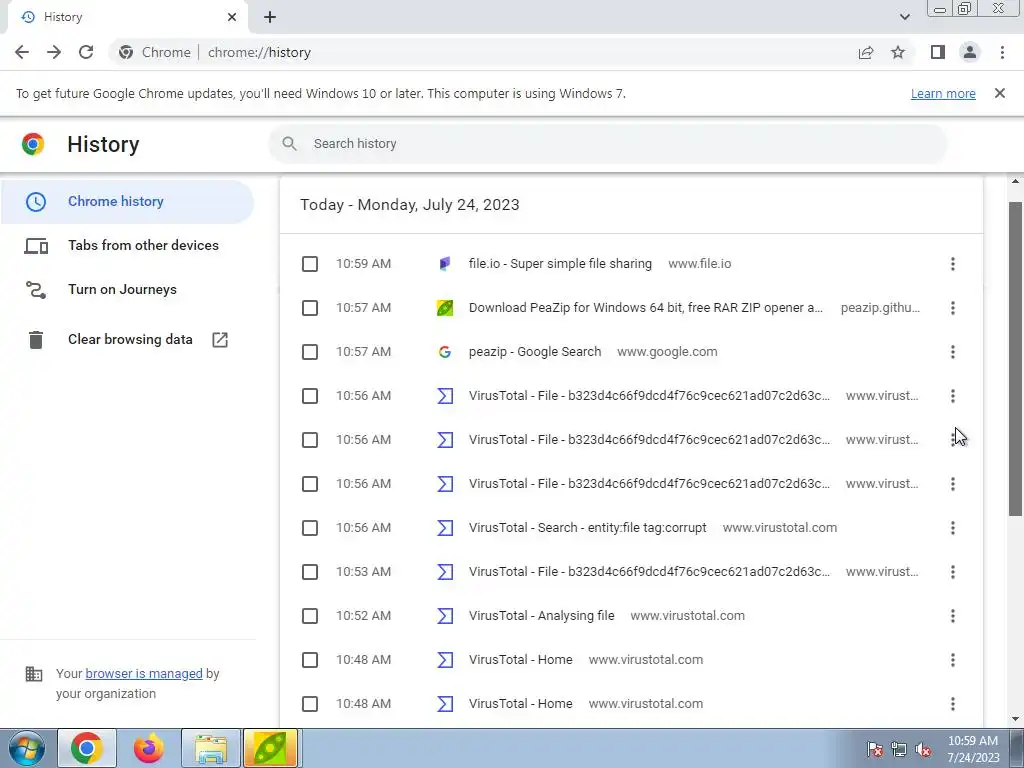Click the Search history field
The image size is (1024, 768).
(x=607, y=144)
